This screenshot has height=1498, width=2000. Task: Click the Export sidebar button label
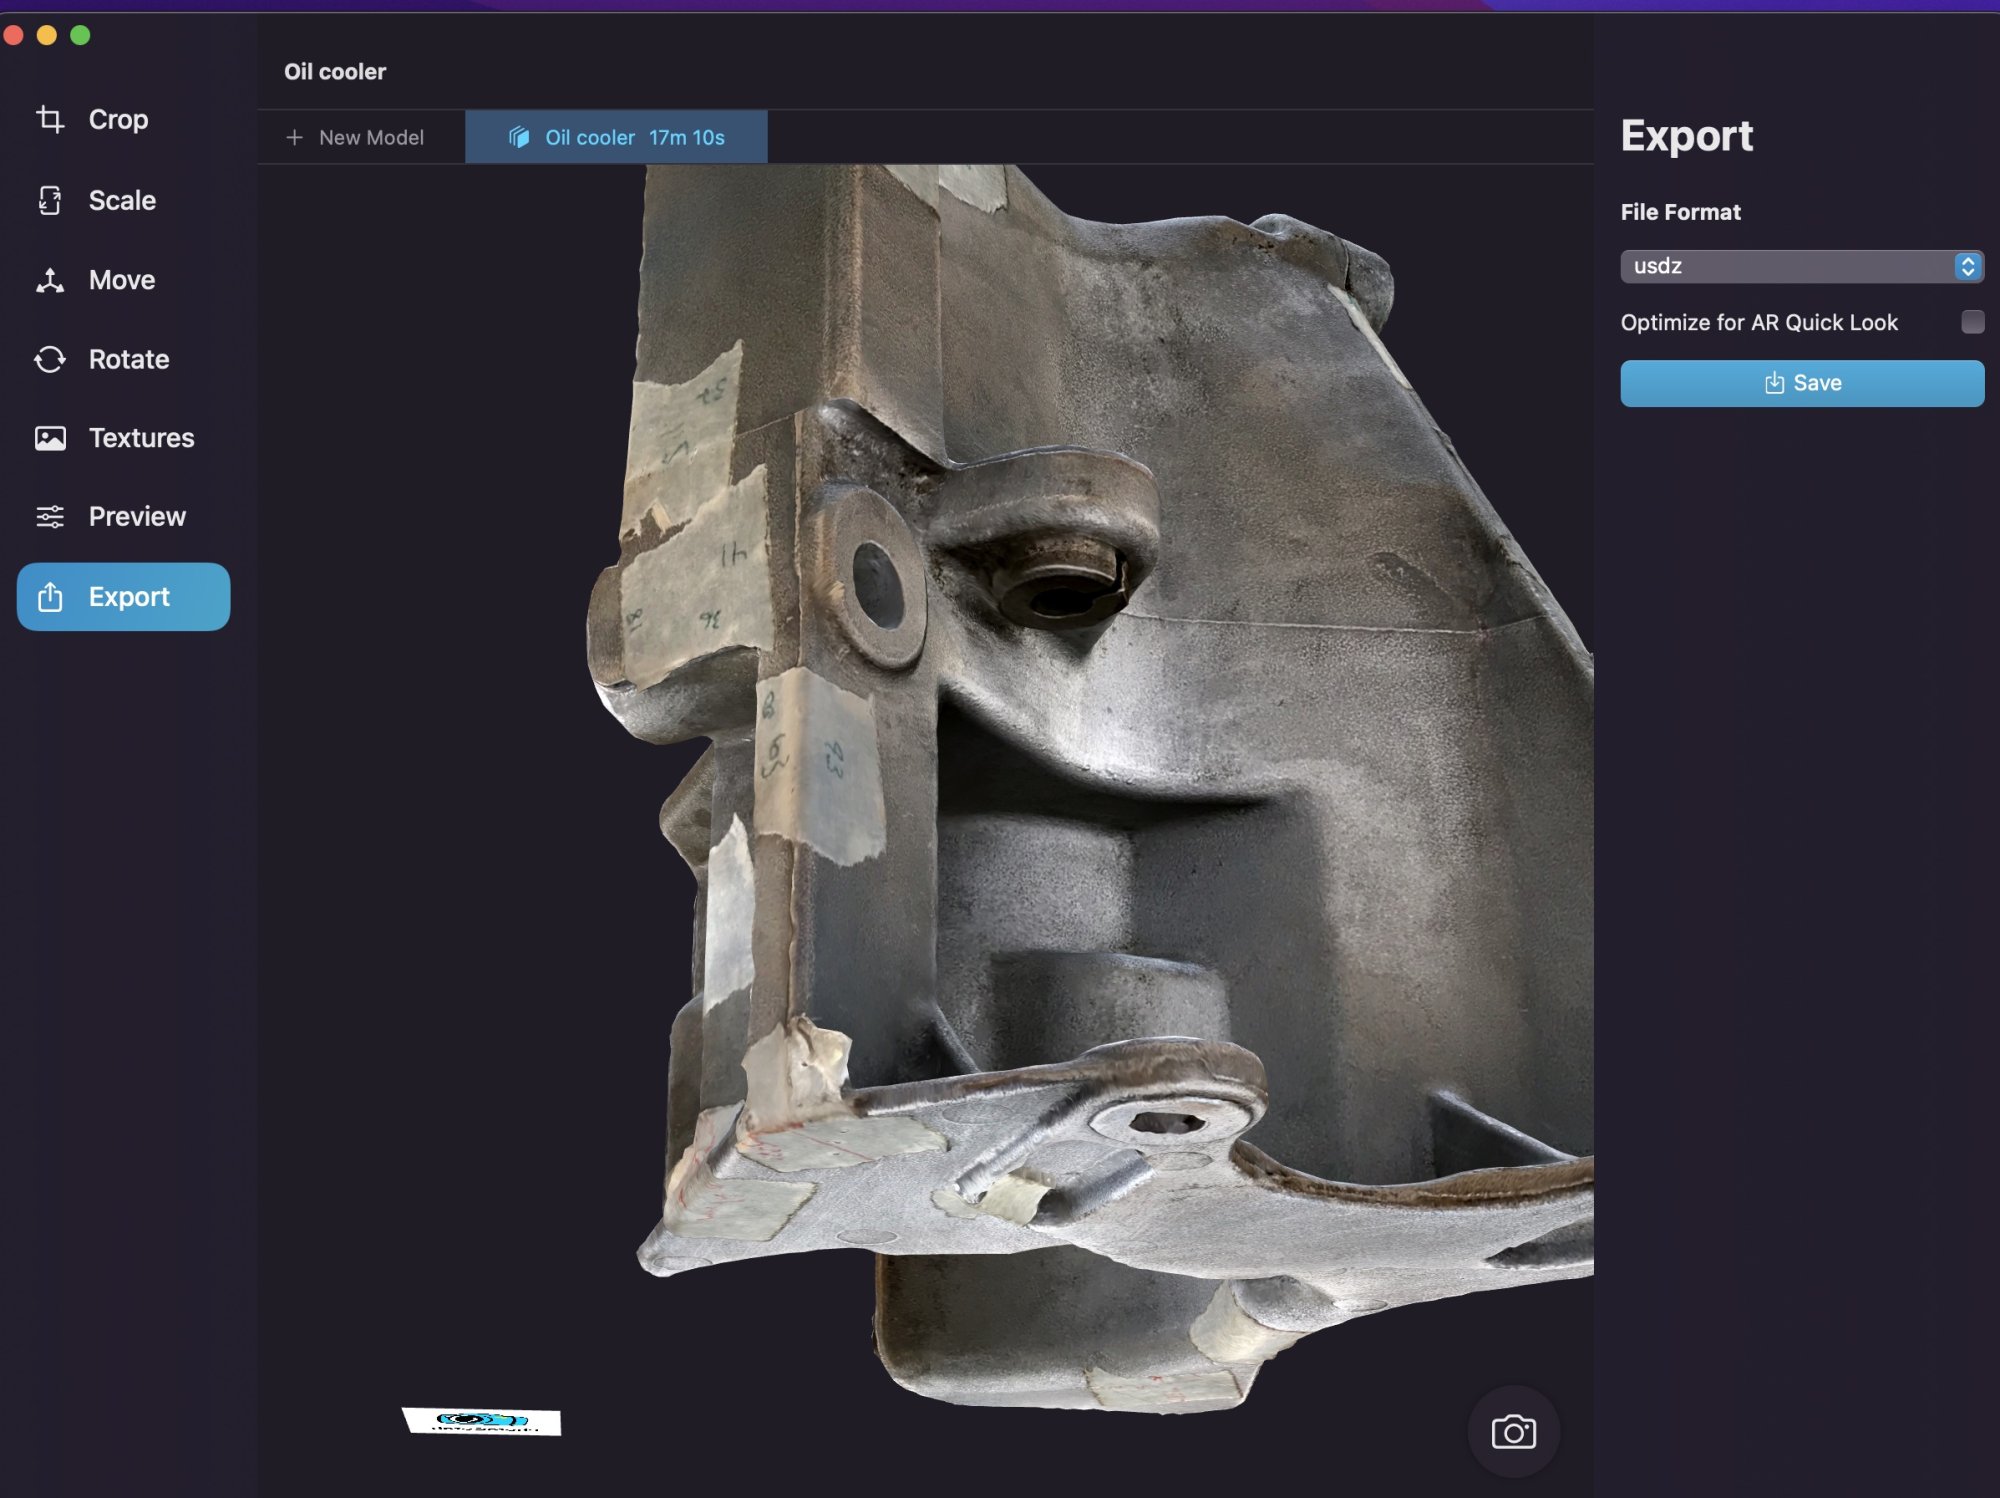click(129, 597)
